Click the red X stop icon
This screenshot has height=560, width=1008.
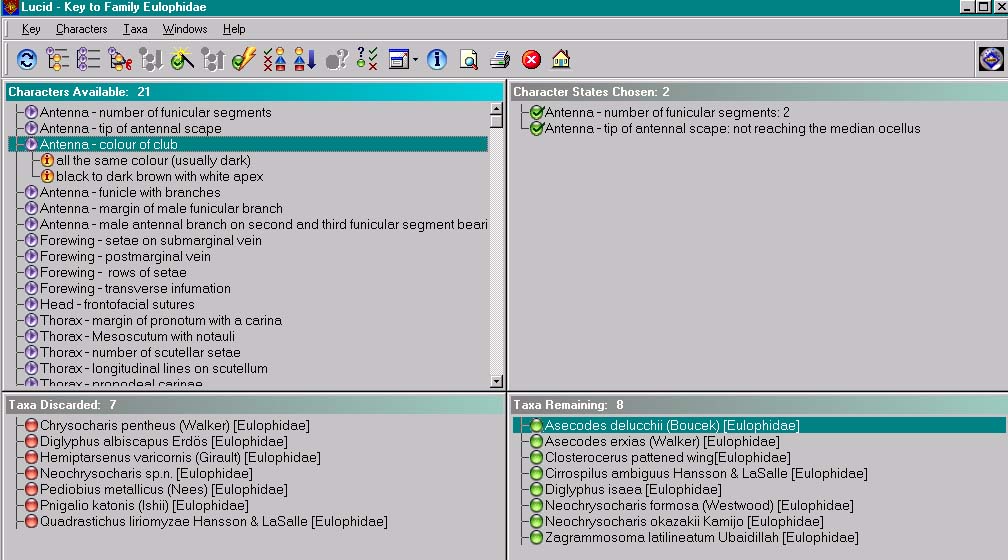[531, 60]
